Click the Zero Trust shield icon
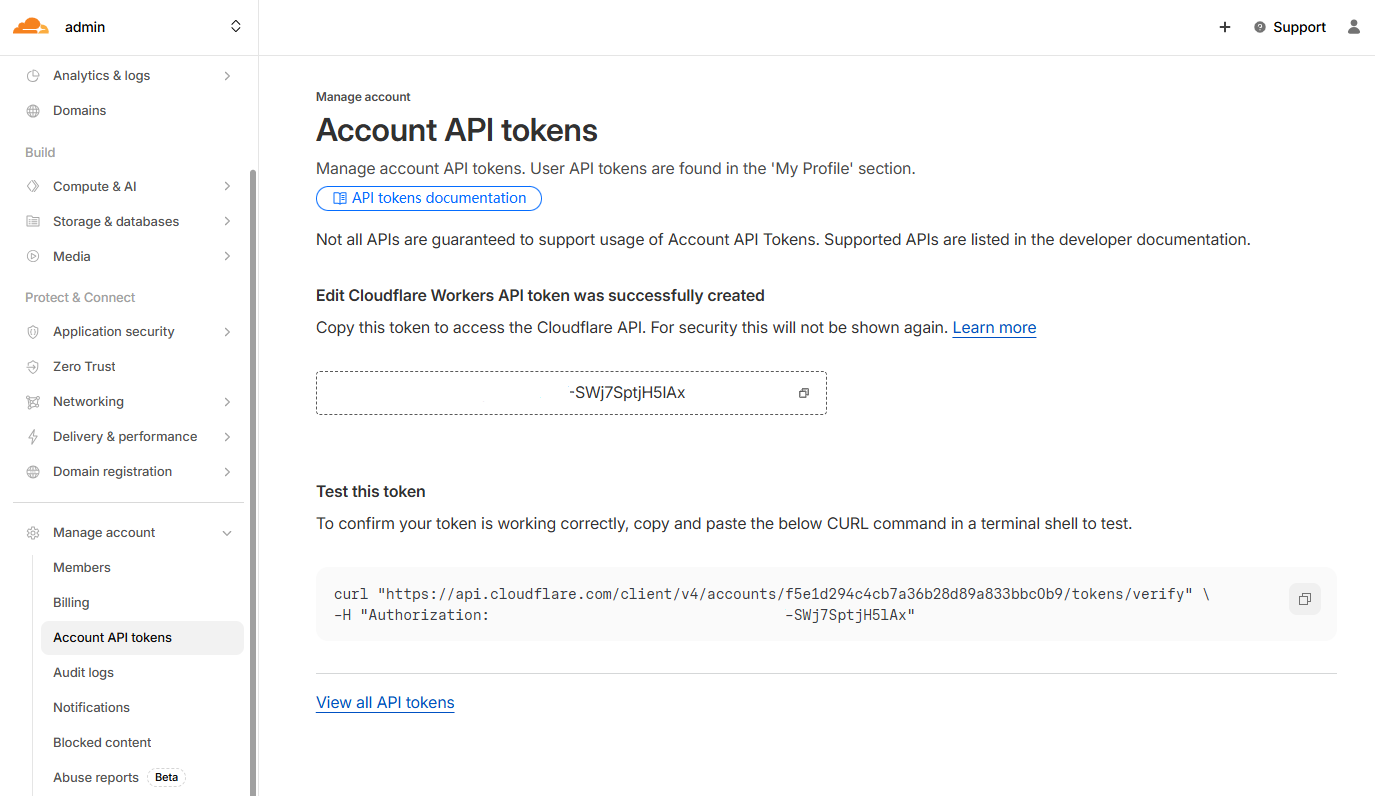Viewport: 1375px width, 796px height. coord(33,367)
